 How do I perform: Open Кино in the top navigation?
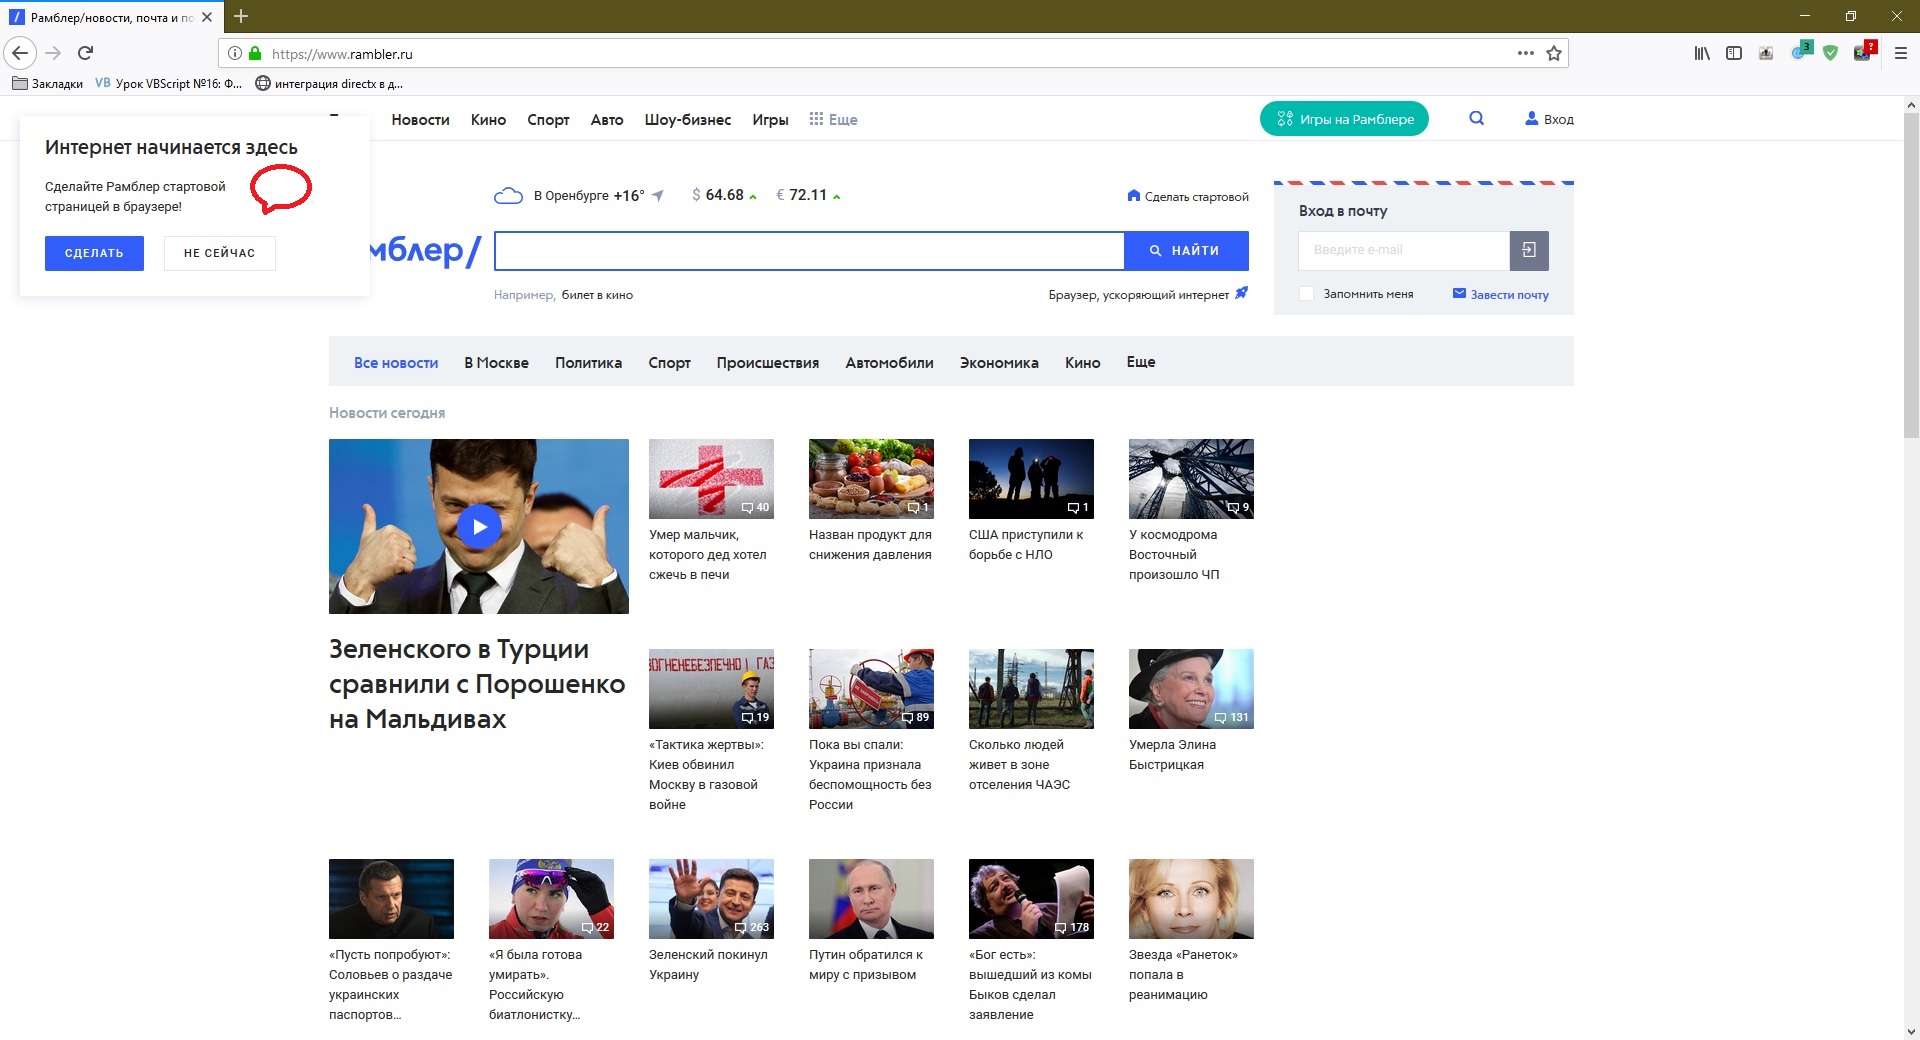click(488, 119)
